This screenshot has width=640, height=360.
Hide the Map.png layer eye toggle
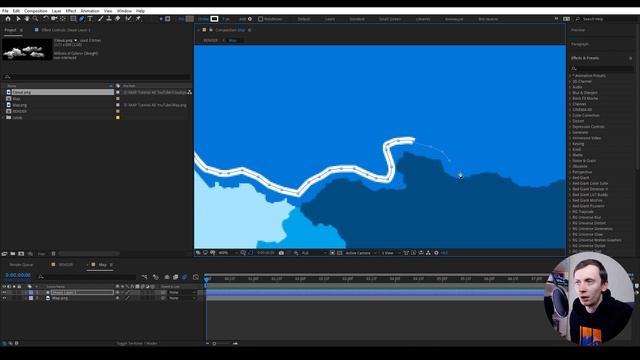coord(4,298)
